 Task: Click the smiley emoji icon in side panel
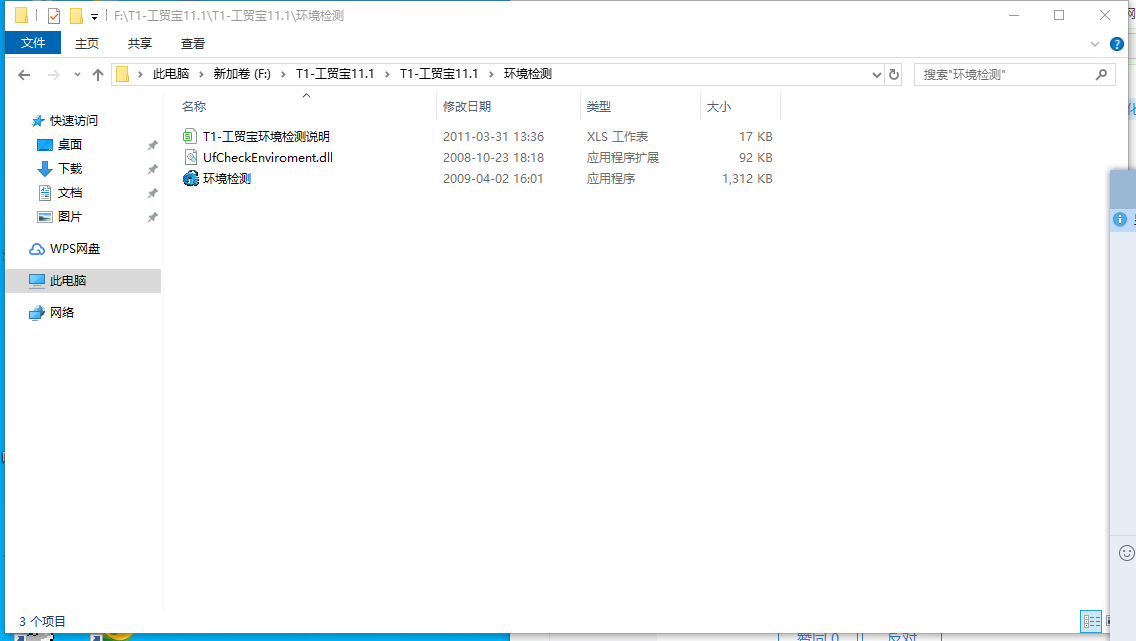tap(1127, 553)
